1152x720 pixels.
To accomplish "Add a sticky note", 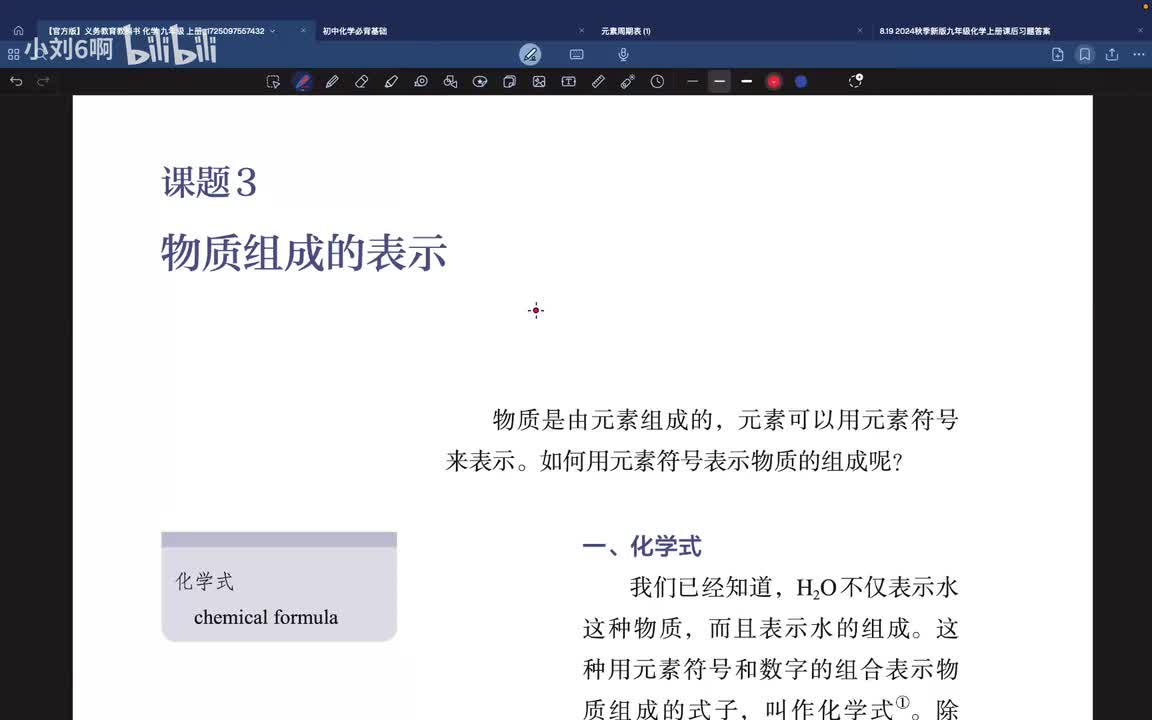I will tap(509, 82).
